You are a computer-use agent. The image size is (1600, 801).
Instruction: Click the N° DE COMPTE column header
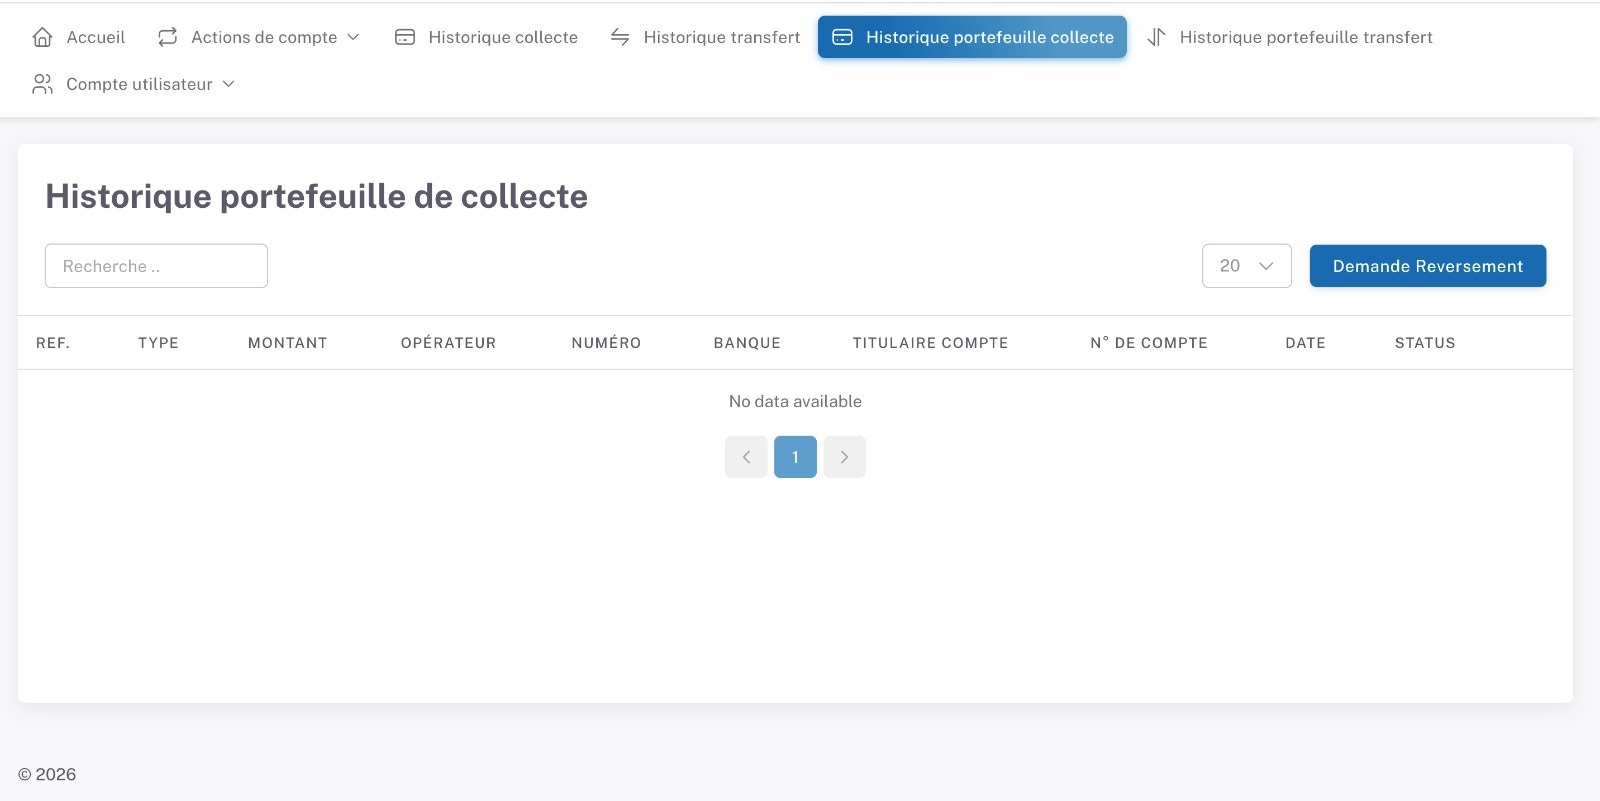(1149, 343)
